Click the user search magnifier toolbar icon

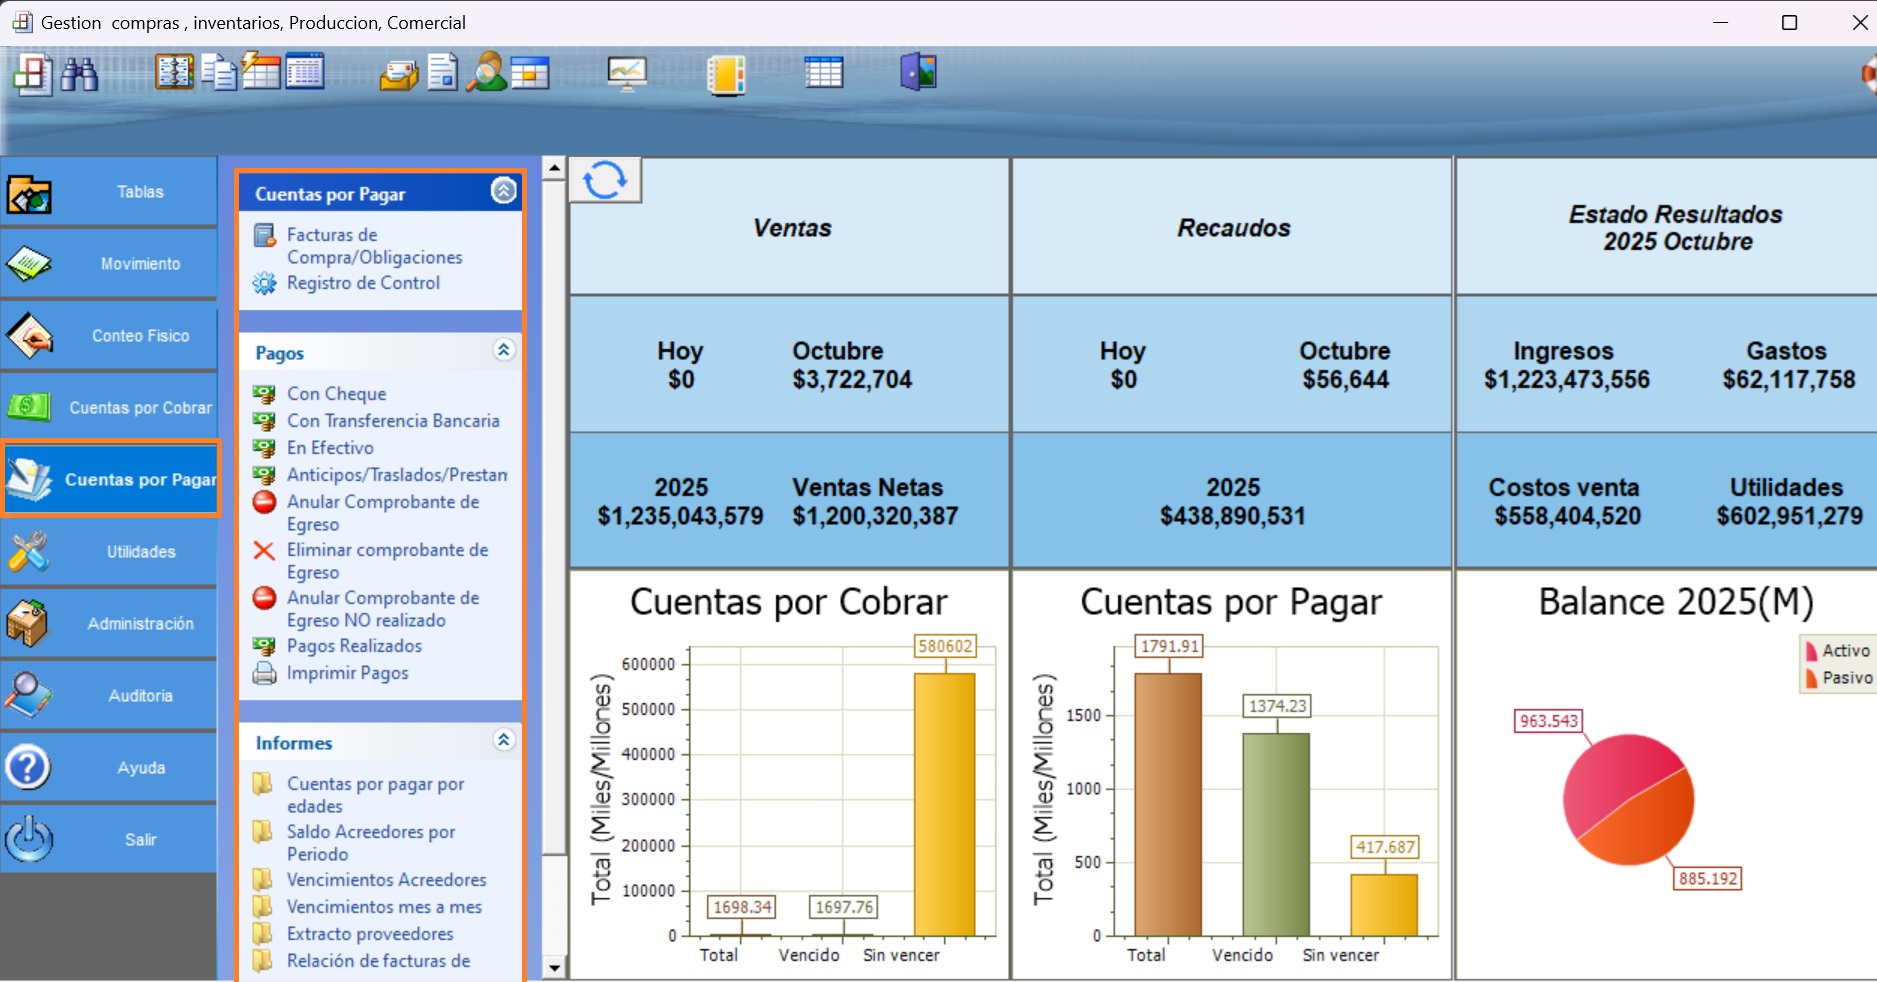(487, 73)
